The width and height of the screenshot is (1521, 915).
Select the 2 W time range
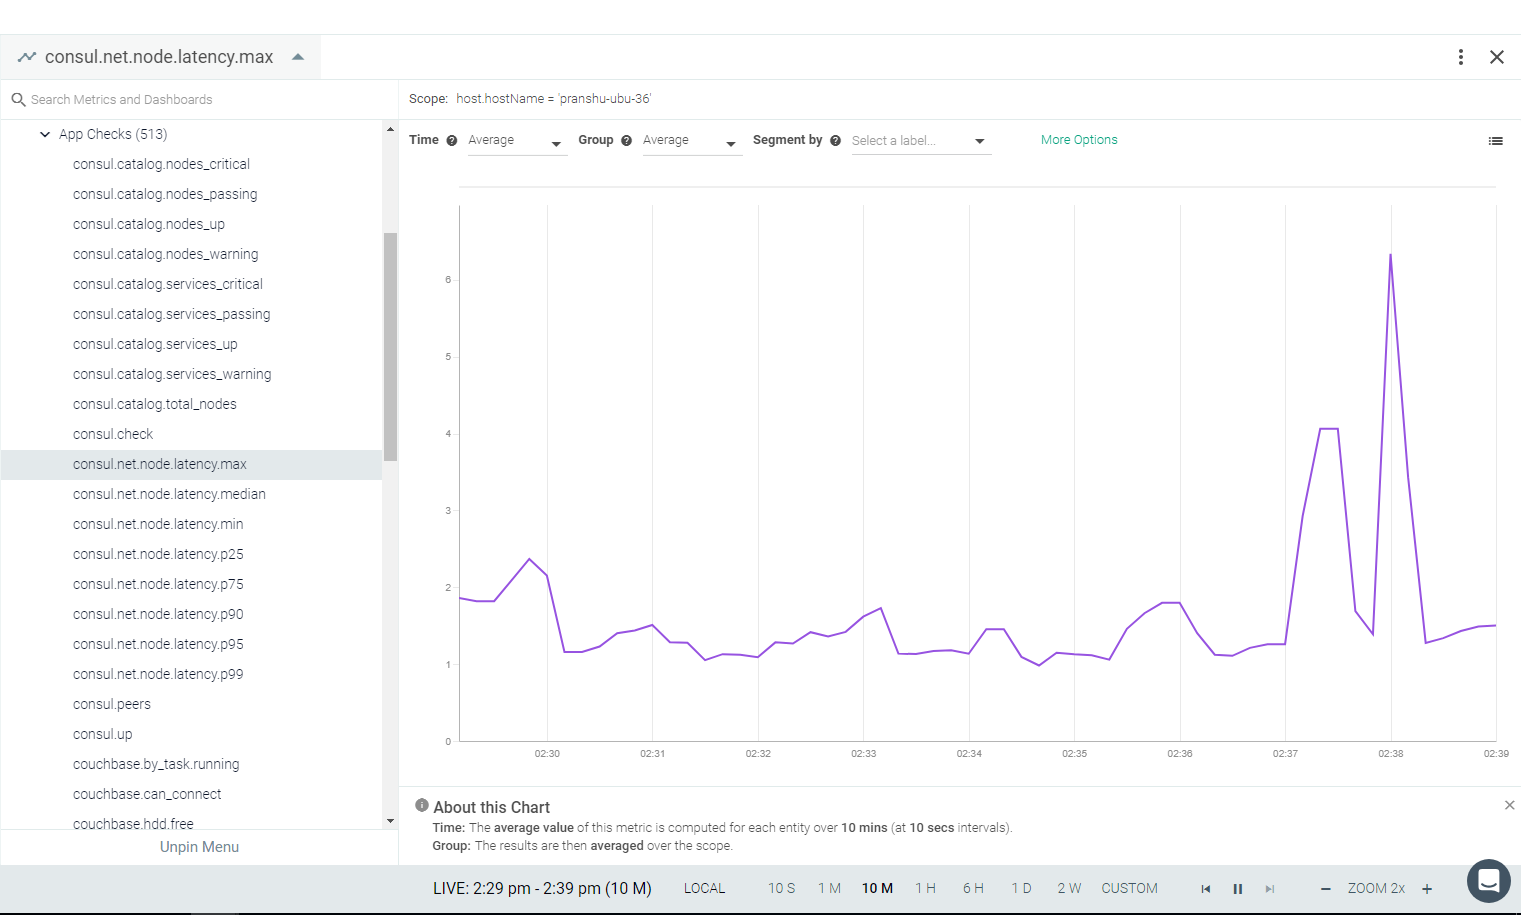(1069, 888)
